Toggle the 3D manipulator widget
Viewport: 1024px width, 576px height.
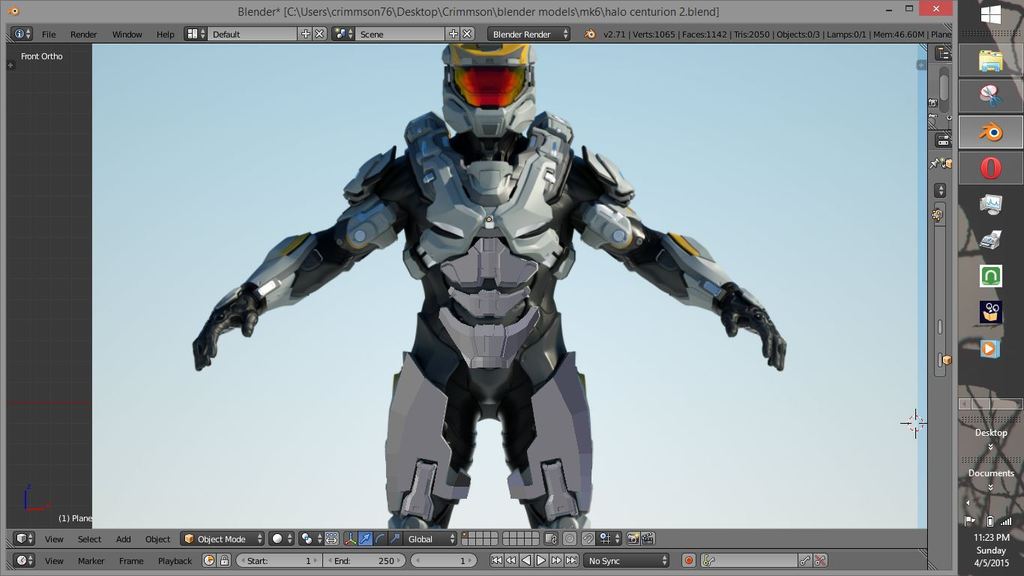[x=350, y=539]
